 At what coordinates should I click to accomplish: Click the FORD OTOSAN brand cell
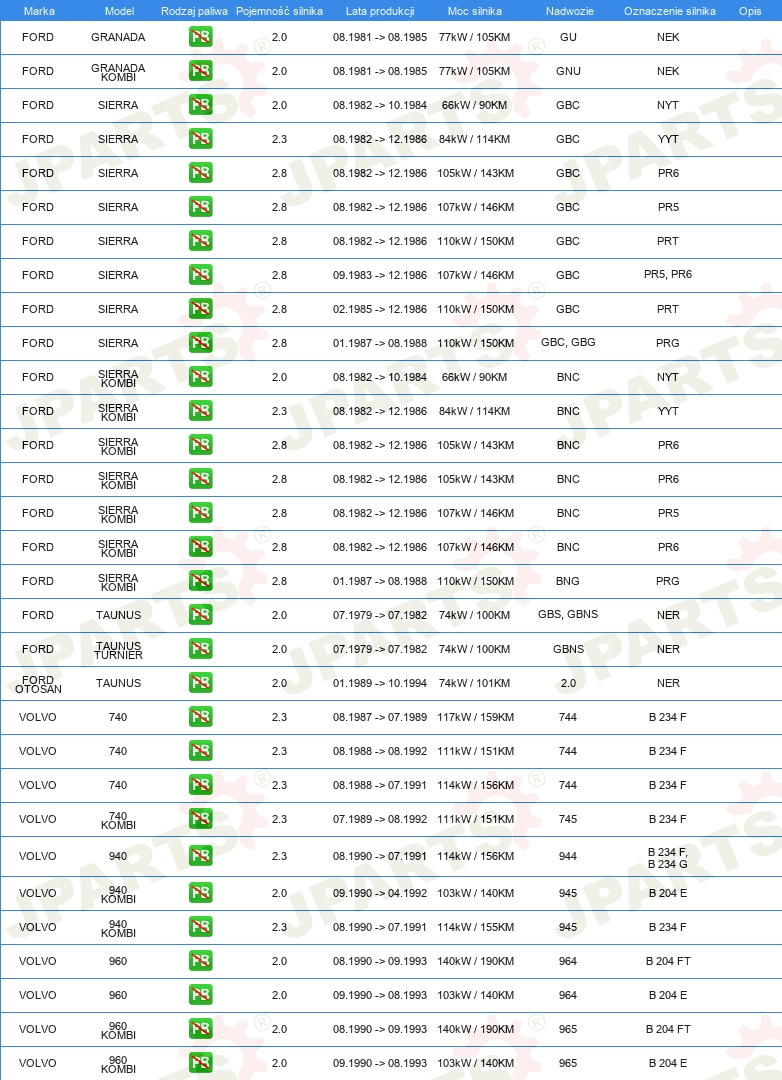tap(39, 685)
